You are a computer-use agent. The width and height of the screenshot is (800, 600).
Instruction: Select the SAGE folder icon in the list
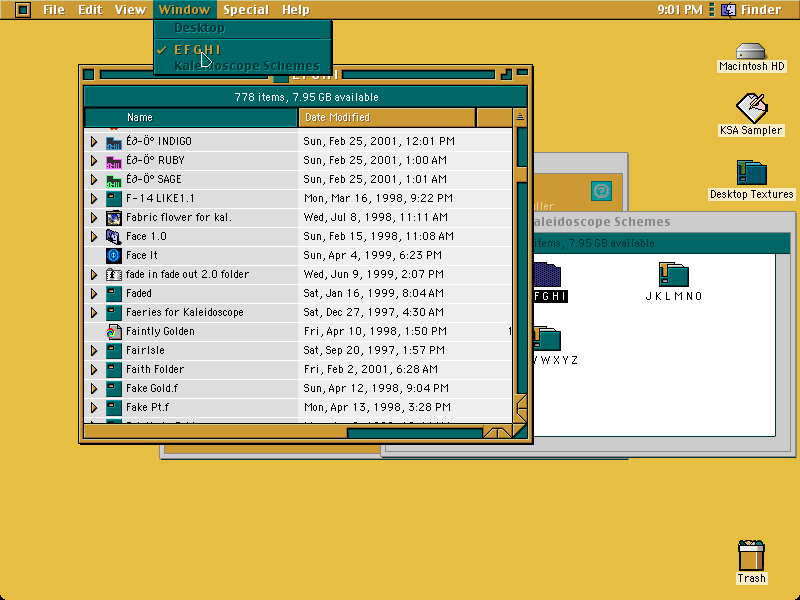coord(113,180)
